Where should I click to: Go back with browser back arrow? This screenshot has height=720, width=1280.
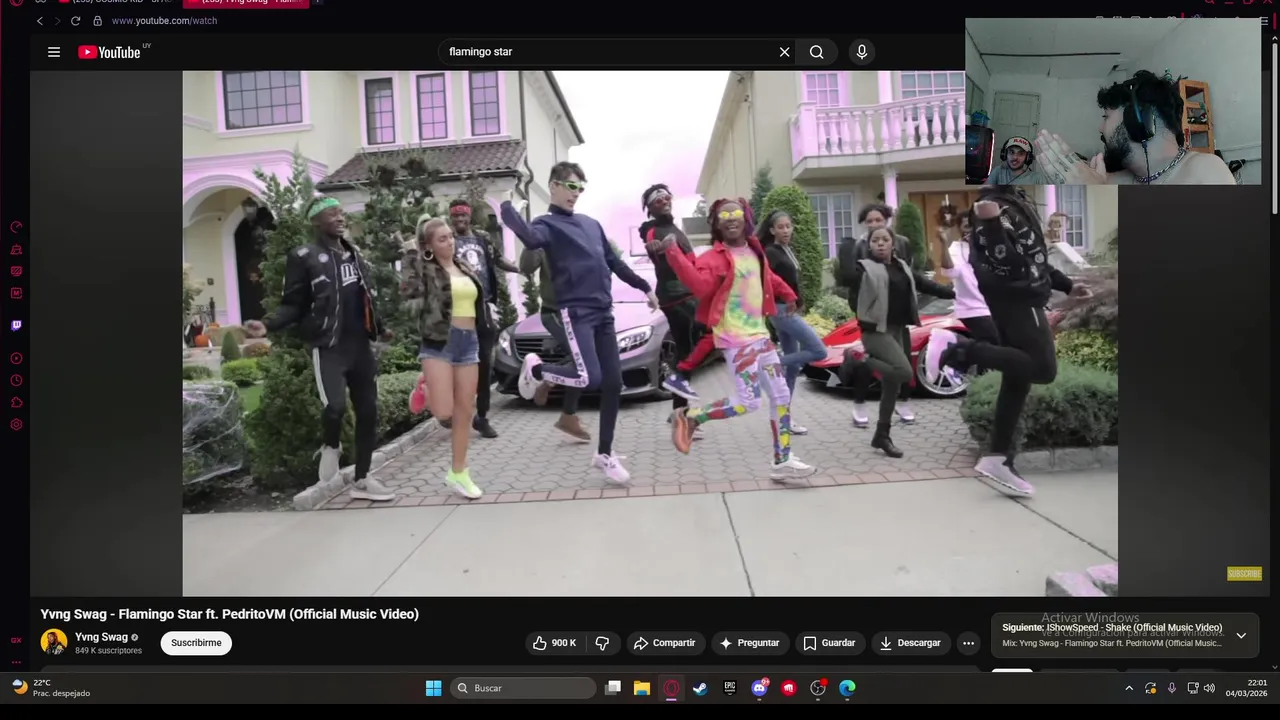point(40,21)
